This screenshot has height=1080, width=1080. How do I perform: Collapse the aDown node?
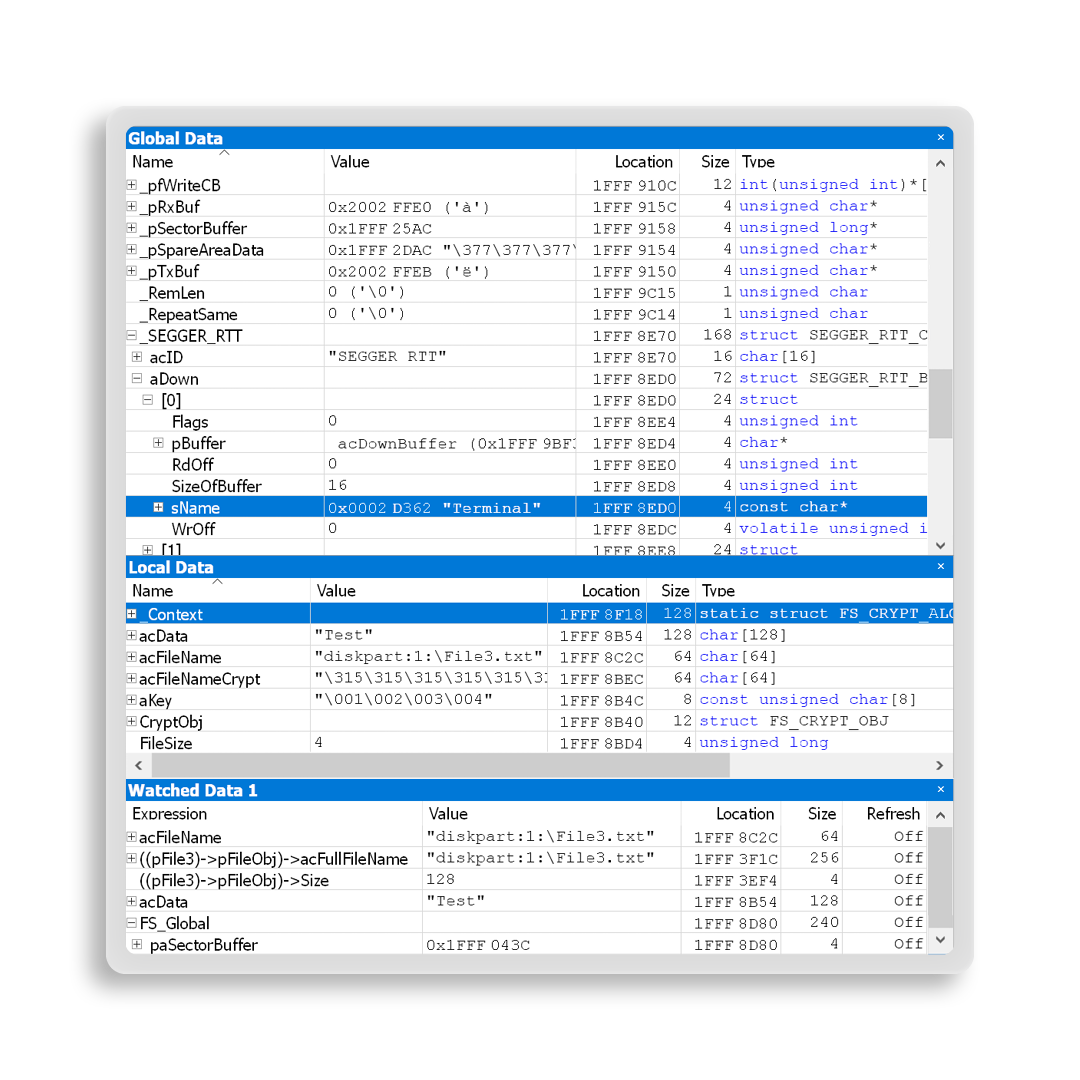[137, 379]
